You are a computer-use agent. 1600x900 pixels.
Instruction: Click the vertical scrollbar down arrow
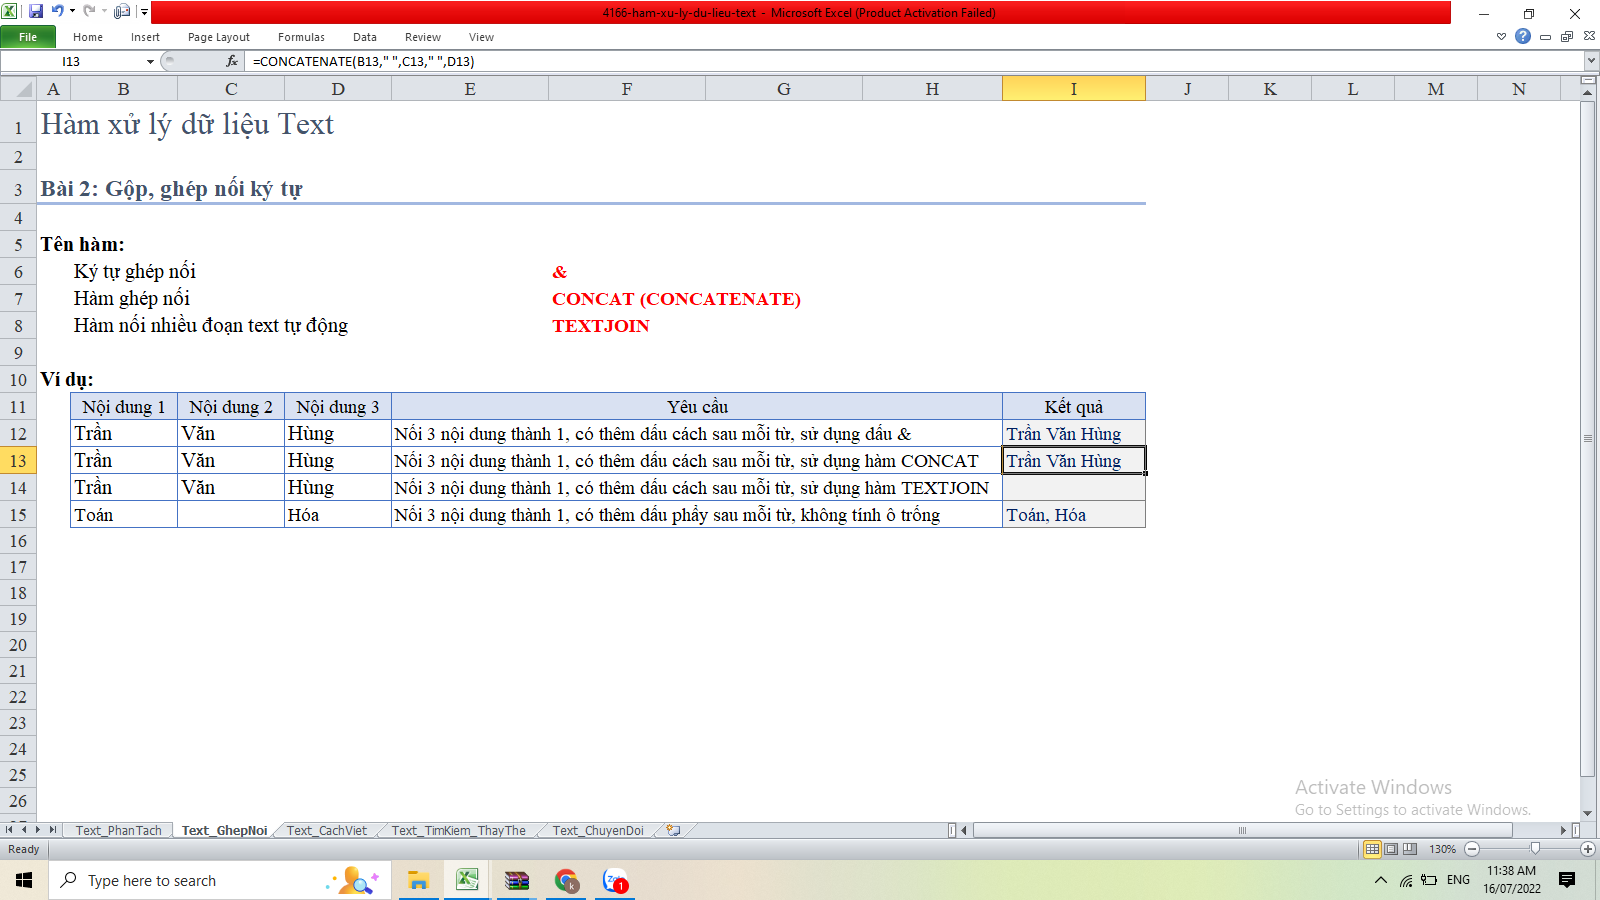click(1588, 813)
